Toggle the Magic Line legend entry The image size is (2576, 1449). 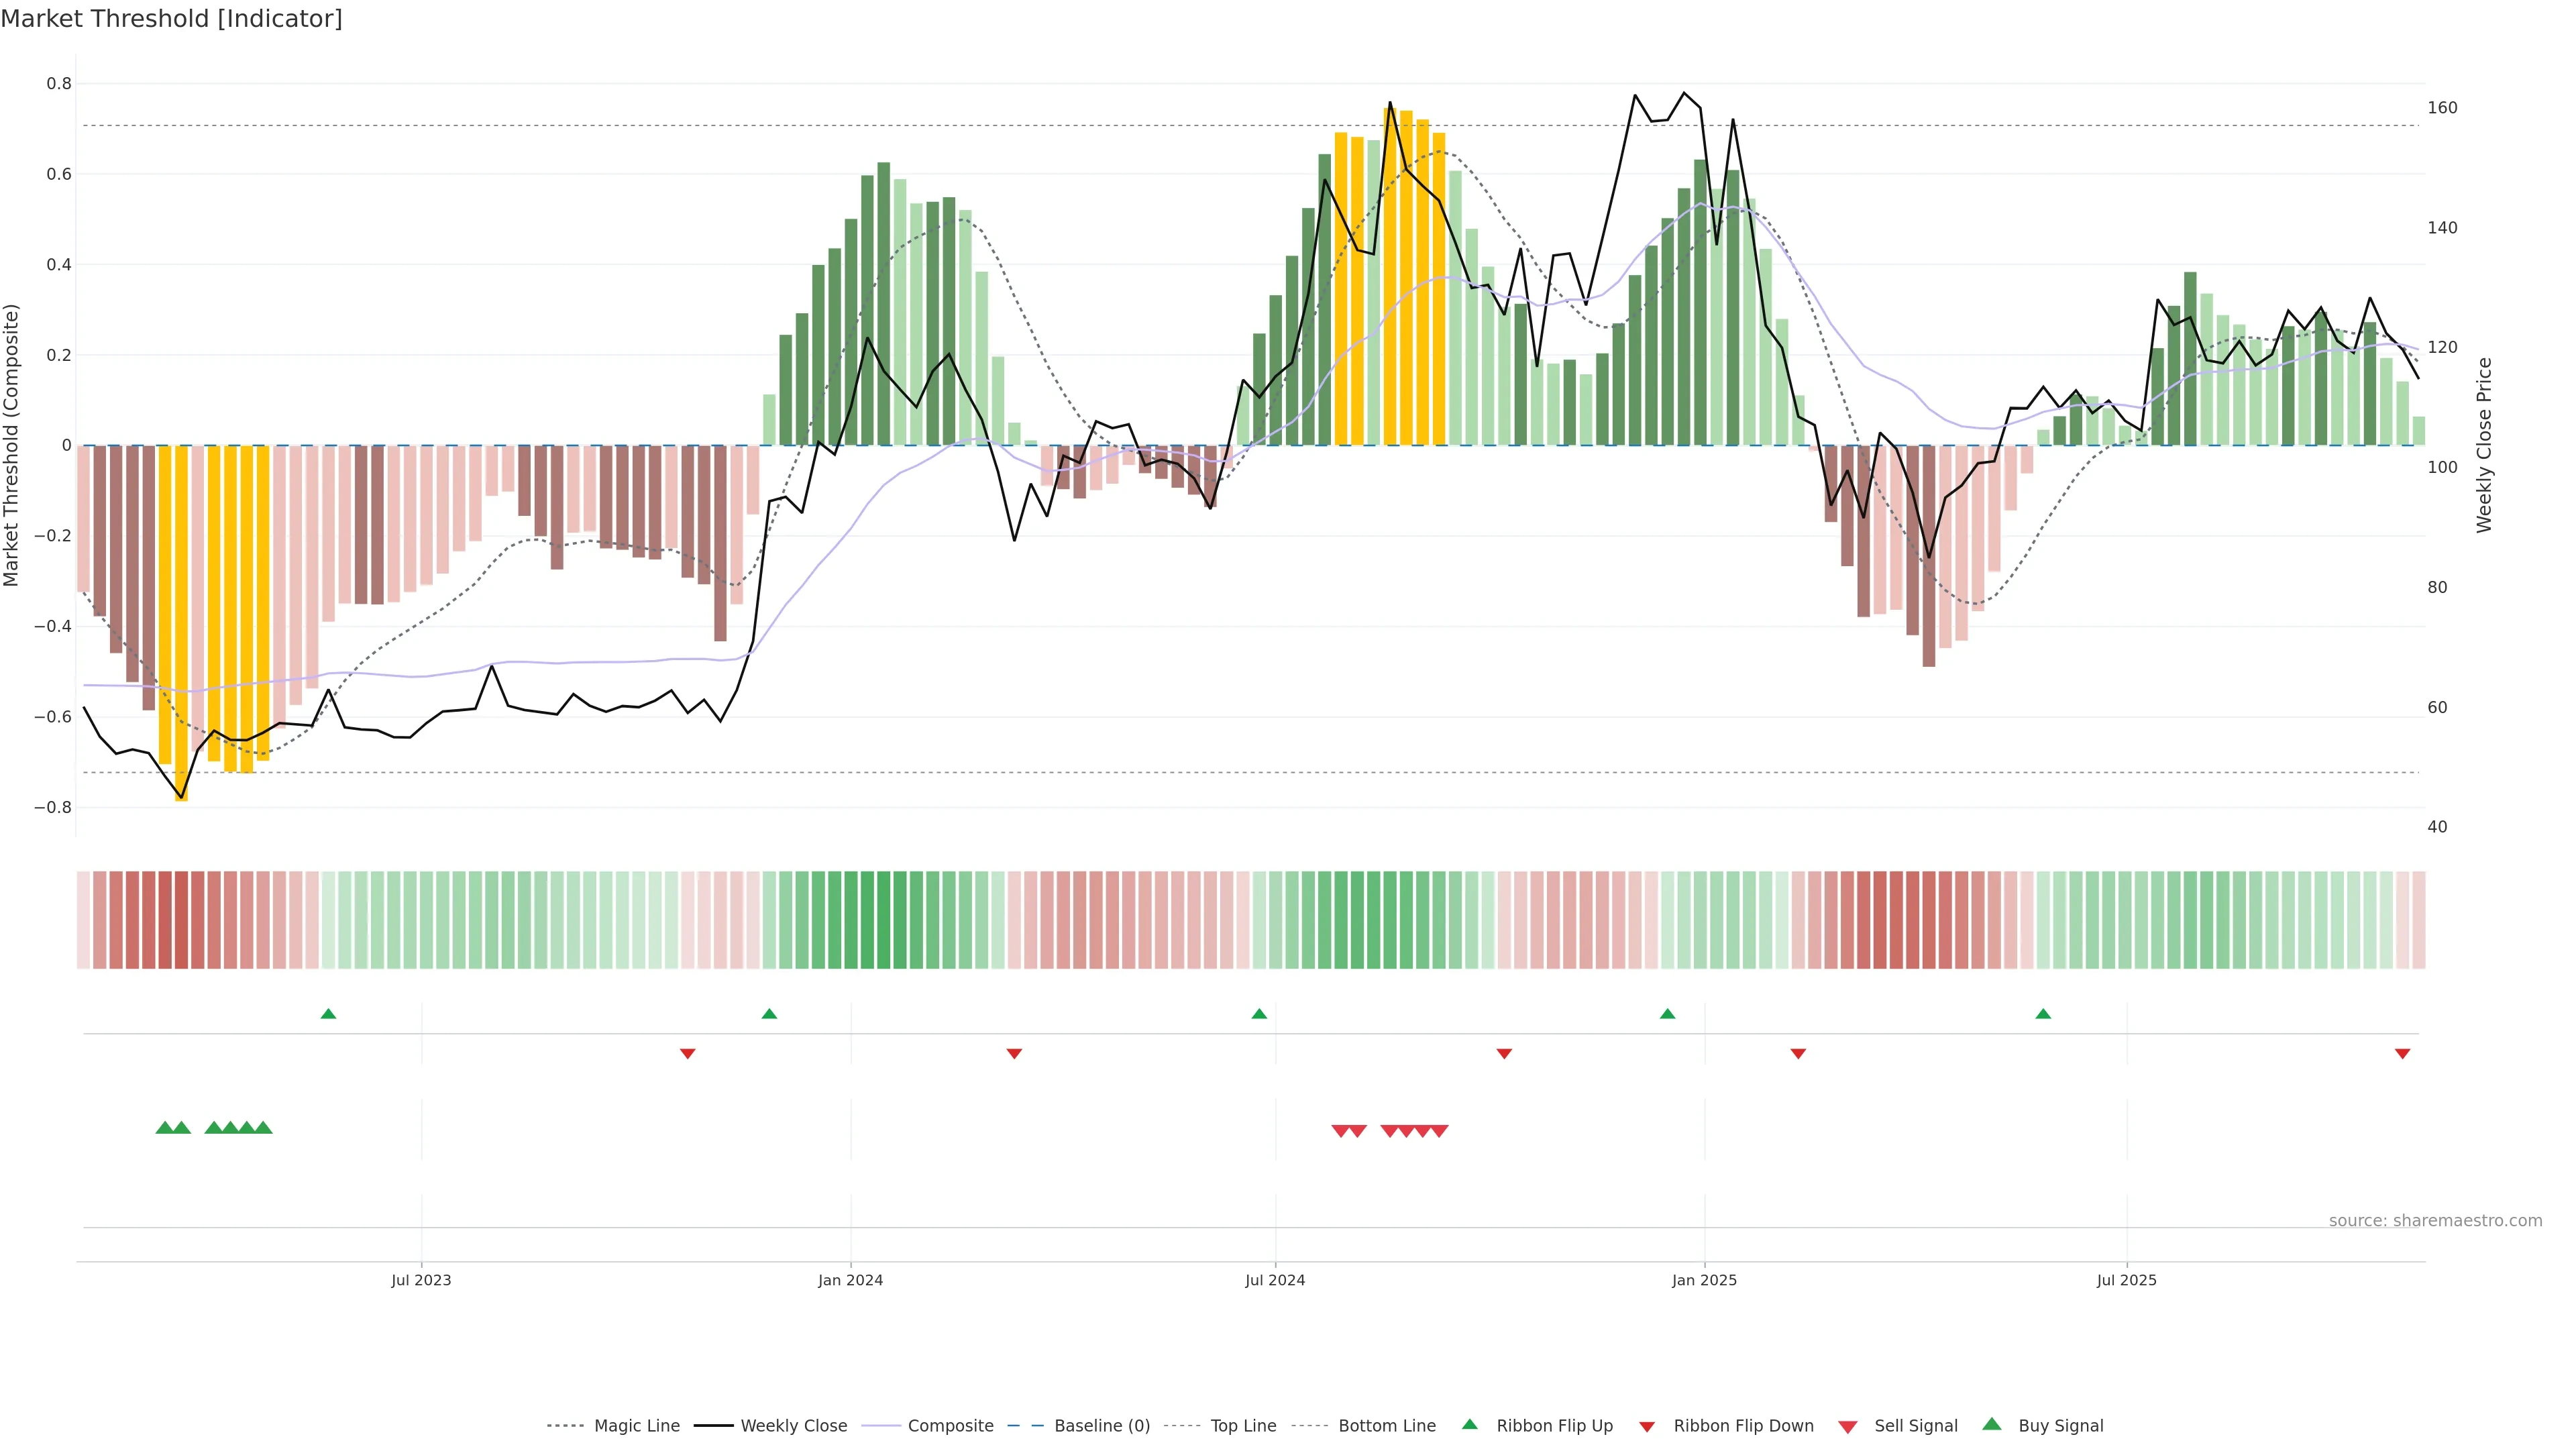click(x=636, y=1426)
